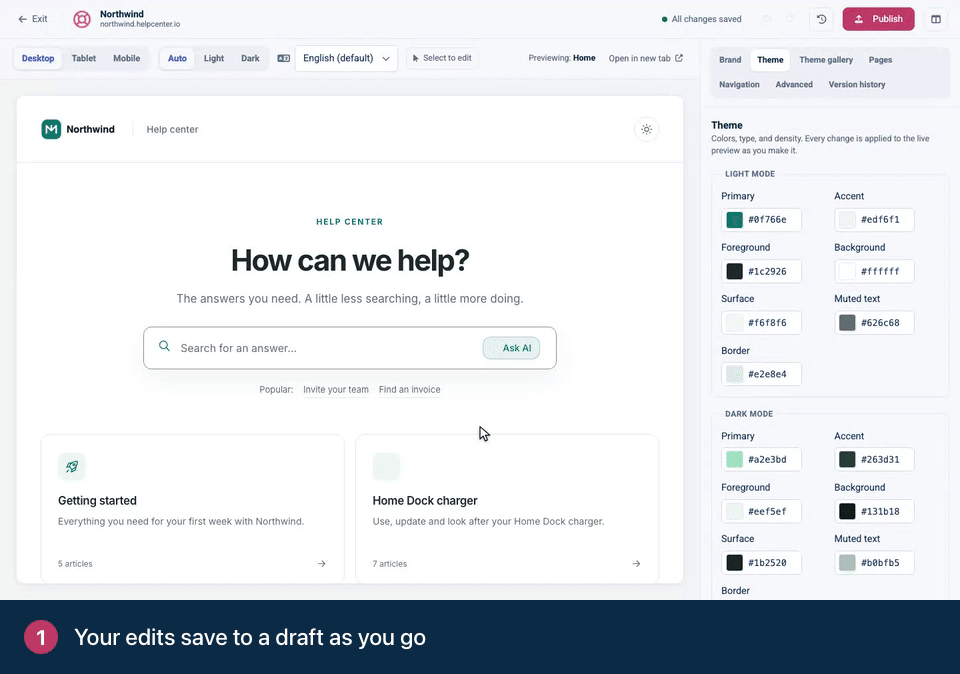Click the All changes saved status
The width and height of the screenshot is (960, 674).
(x=702, y=19)
